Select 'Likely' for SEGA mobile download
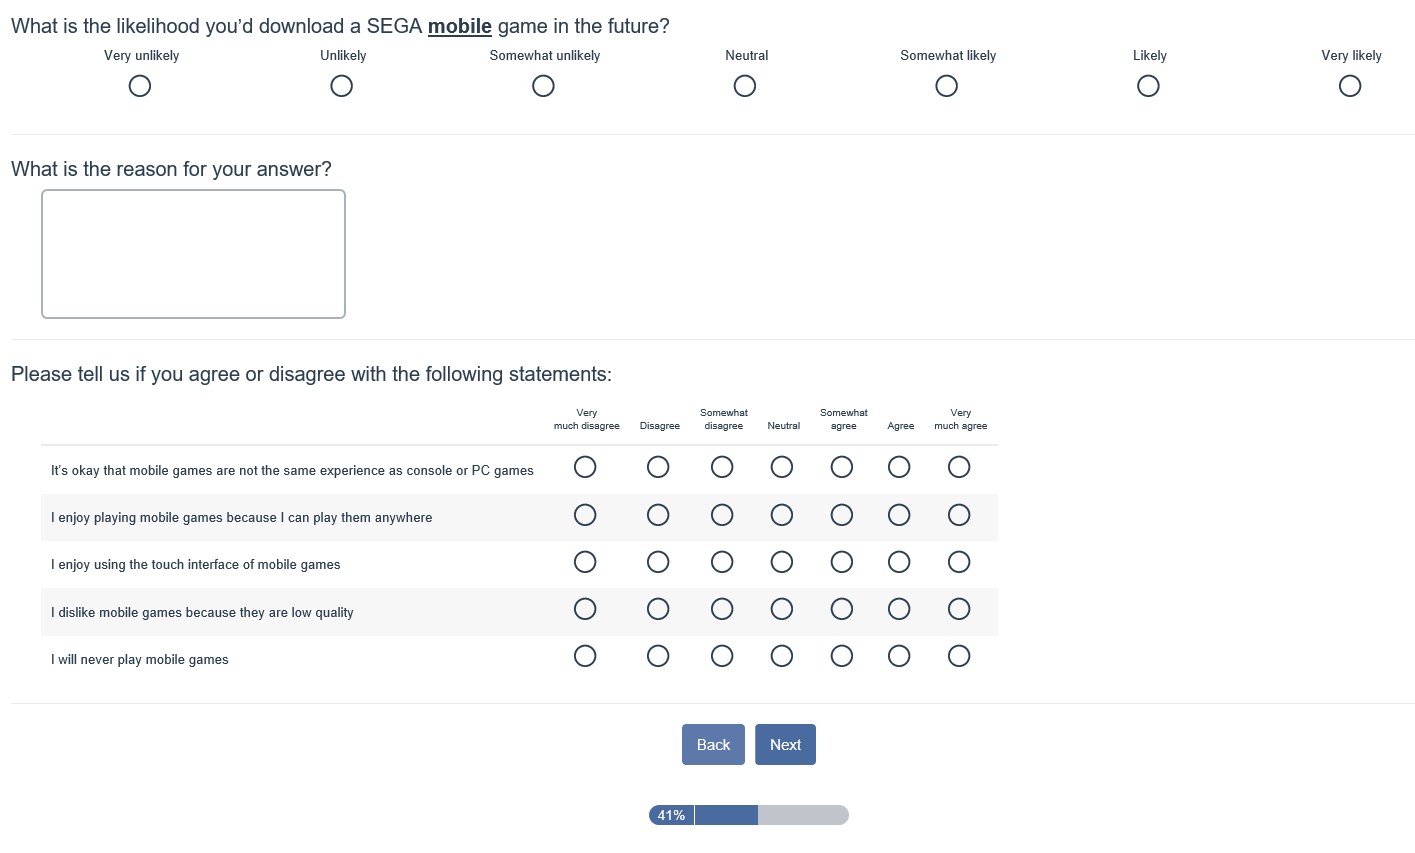This screenshot has width=1415, height=853. [1148, 86]
